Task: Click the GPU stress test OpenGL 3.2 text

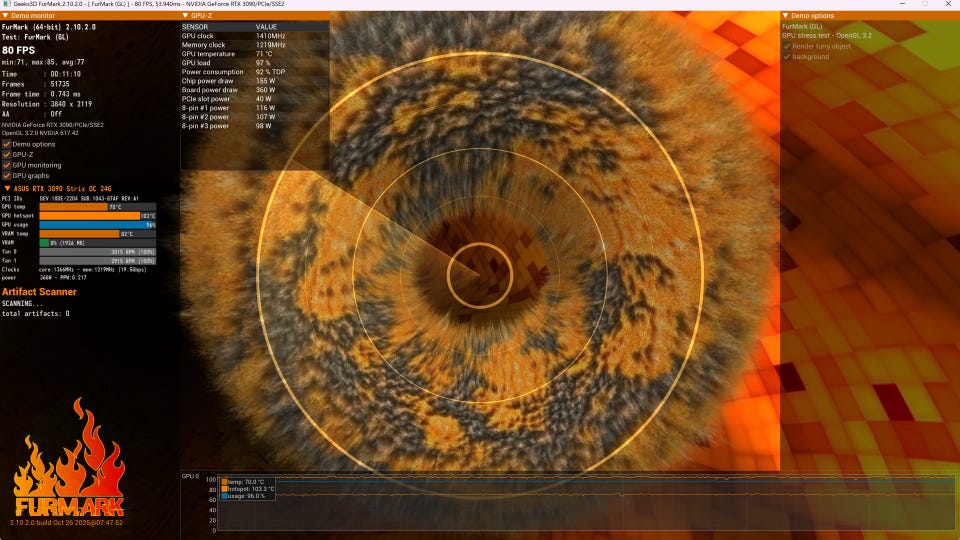Action: pyautogui.click(x=827, y=36)
